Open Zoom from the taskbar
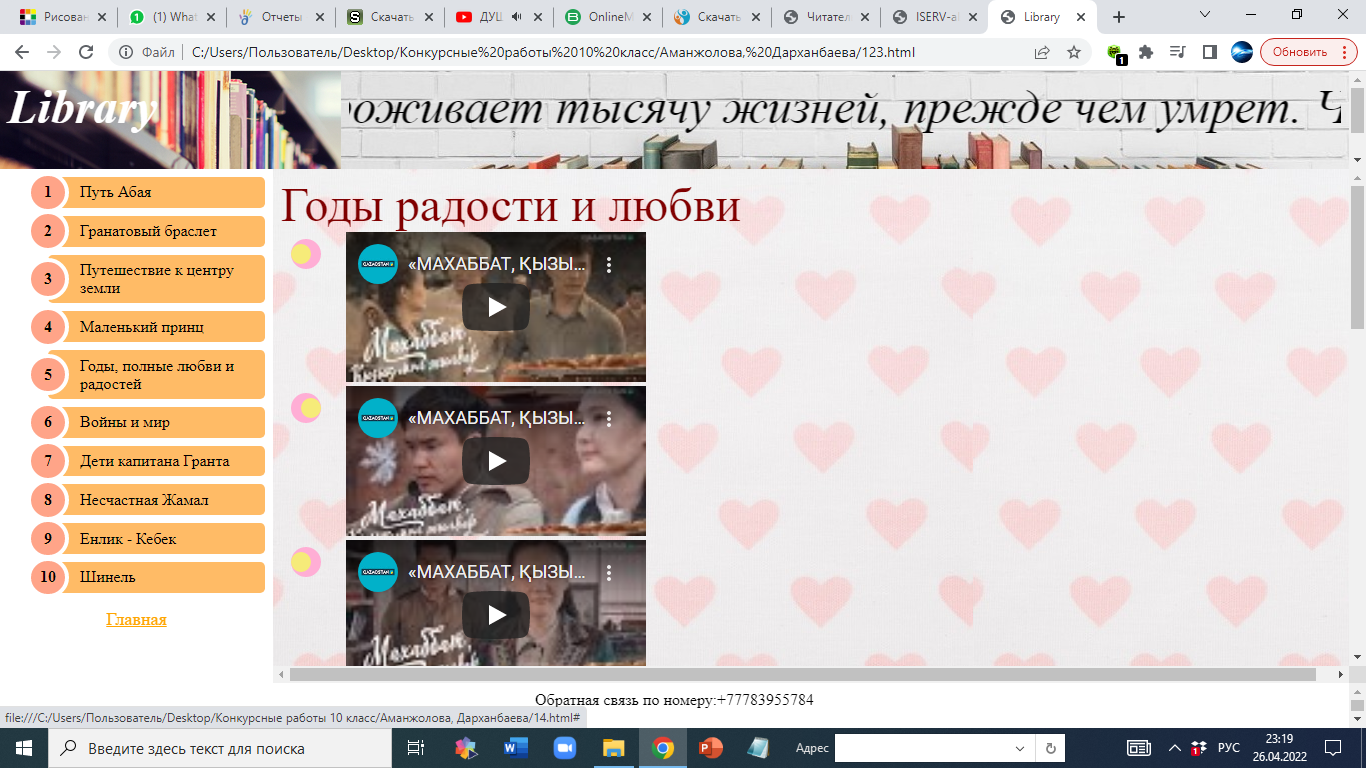Image resolution: width=1366 pixels, height=768 pixels. pos(565,748)
